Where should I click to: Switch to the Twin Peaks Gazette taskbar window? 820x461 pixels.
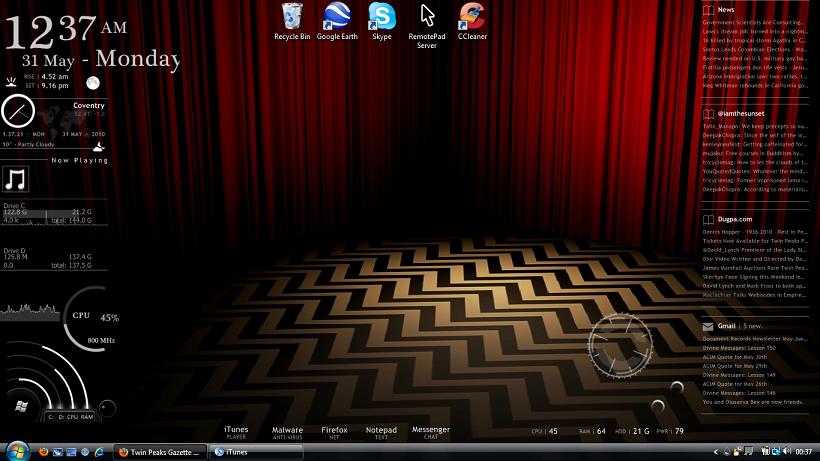(160, 452)
